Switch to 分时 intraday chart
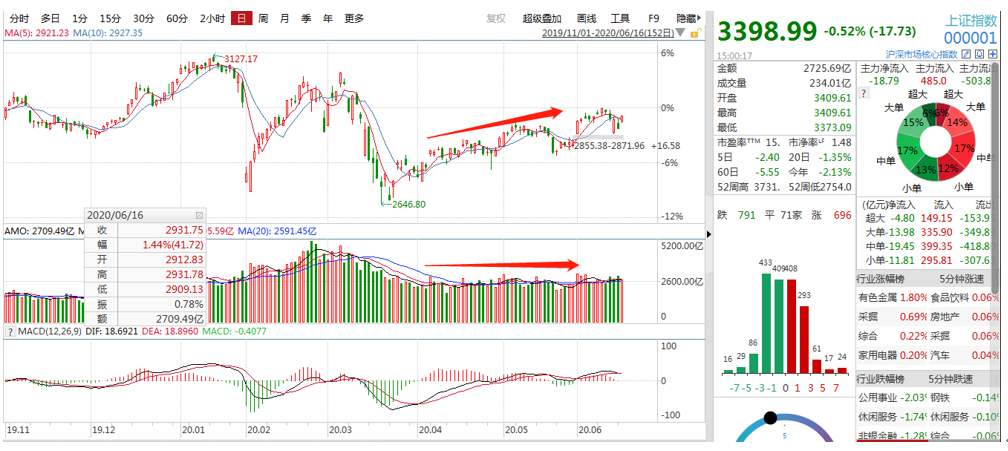The height and width of the screenshot is (451, 1008). click(19, 18)
